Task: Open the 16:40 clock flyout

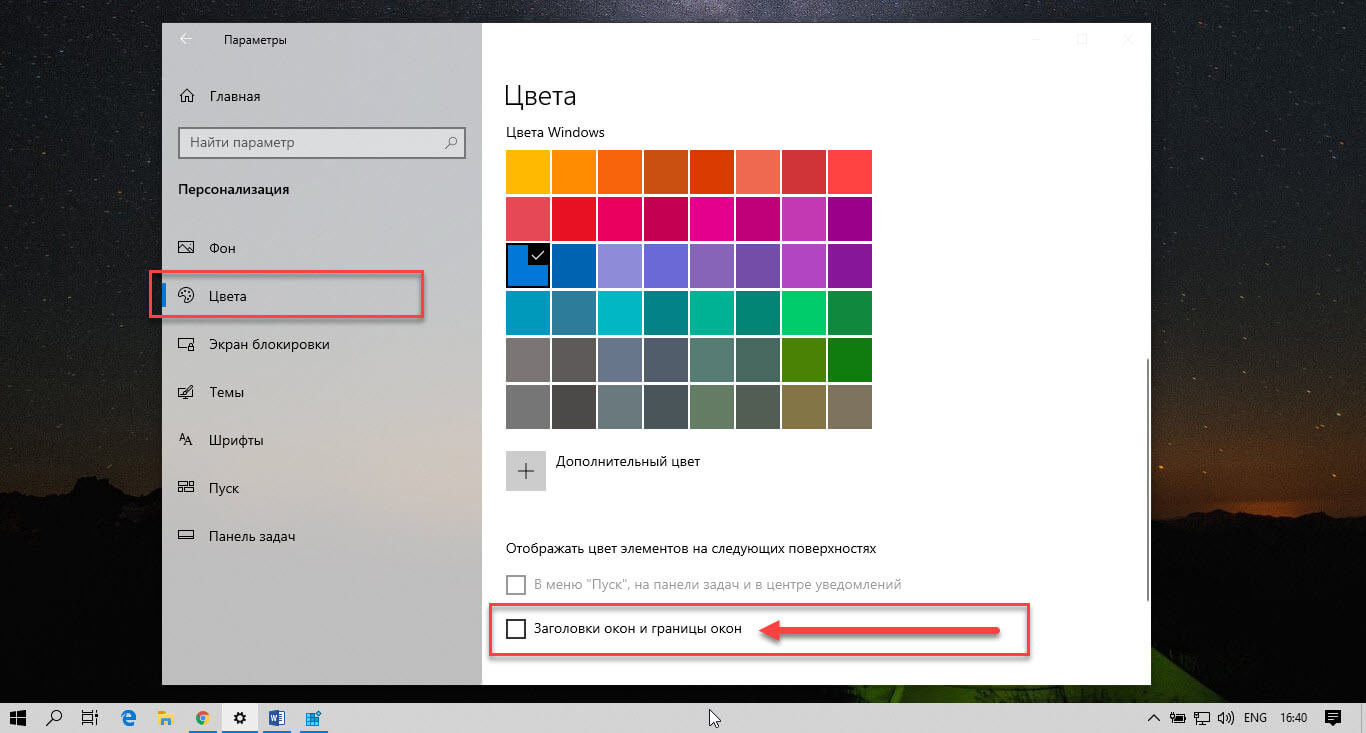Action: pyautogui.click(x=1294, y=718)
